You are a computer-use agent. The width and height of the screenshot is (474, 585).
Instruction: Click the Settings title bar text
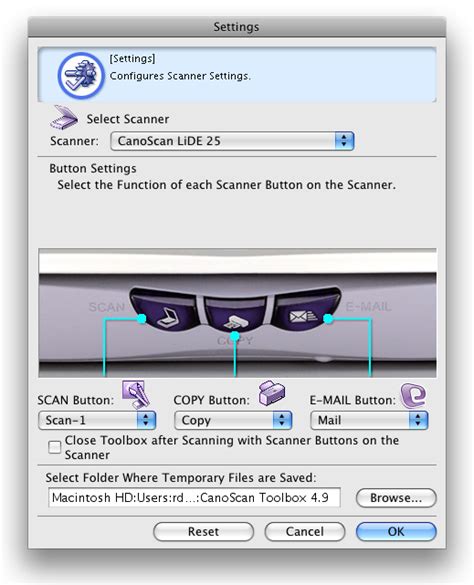point(236,27)
